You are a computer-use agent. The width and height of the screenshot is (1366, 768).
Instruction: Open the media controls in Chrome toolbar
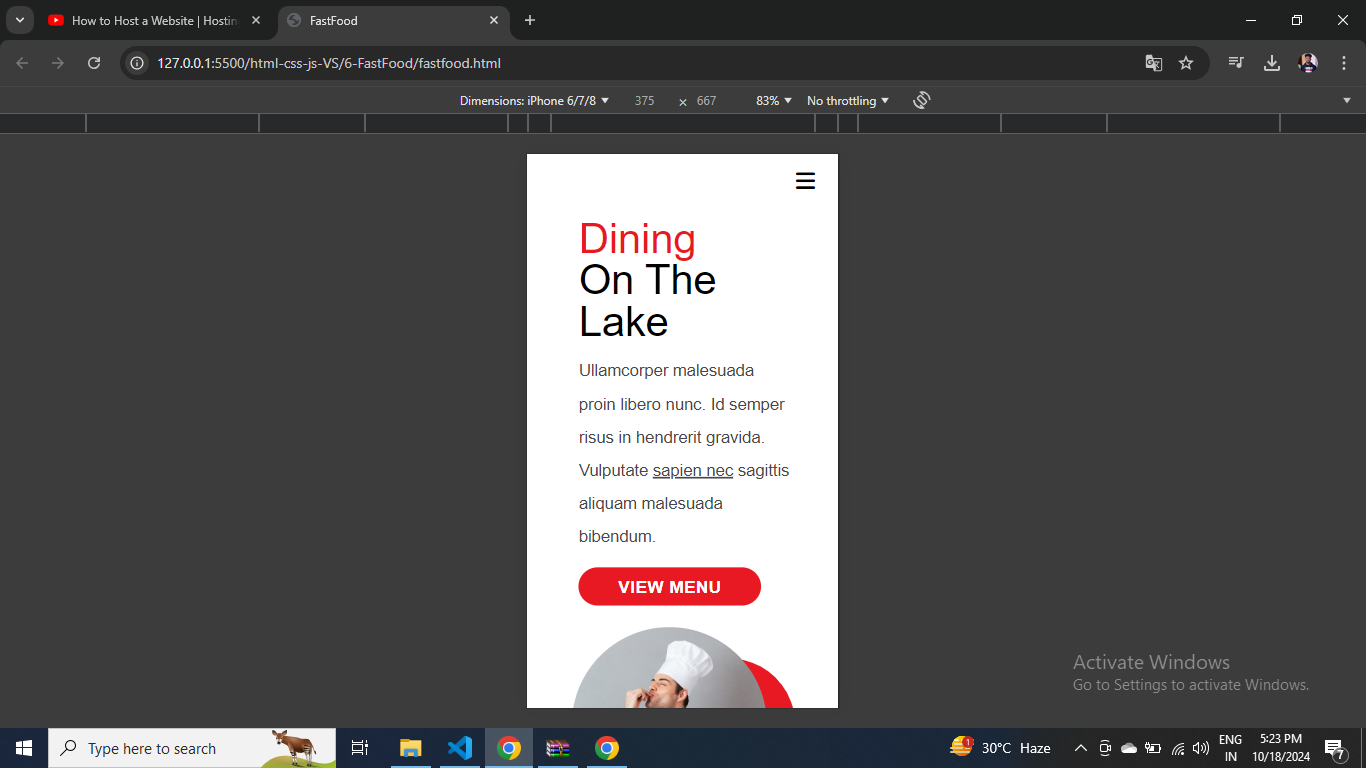point(1237,63)
